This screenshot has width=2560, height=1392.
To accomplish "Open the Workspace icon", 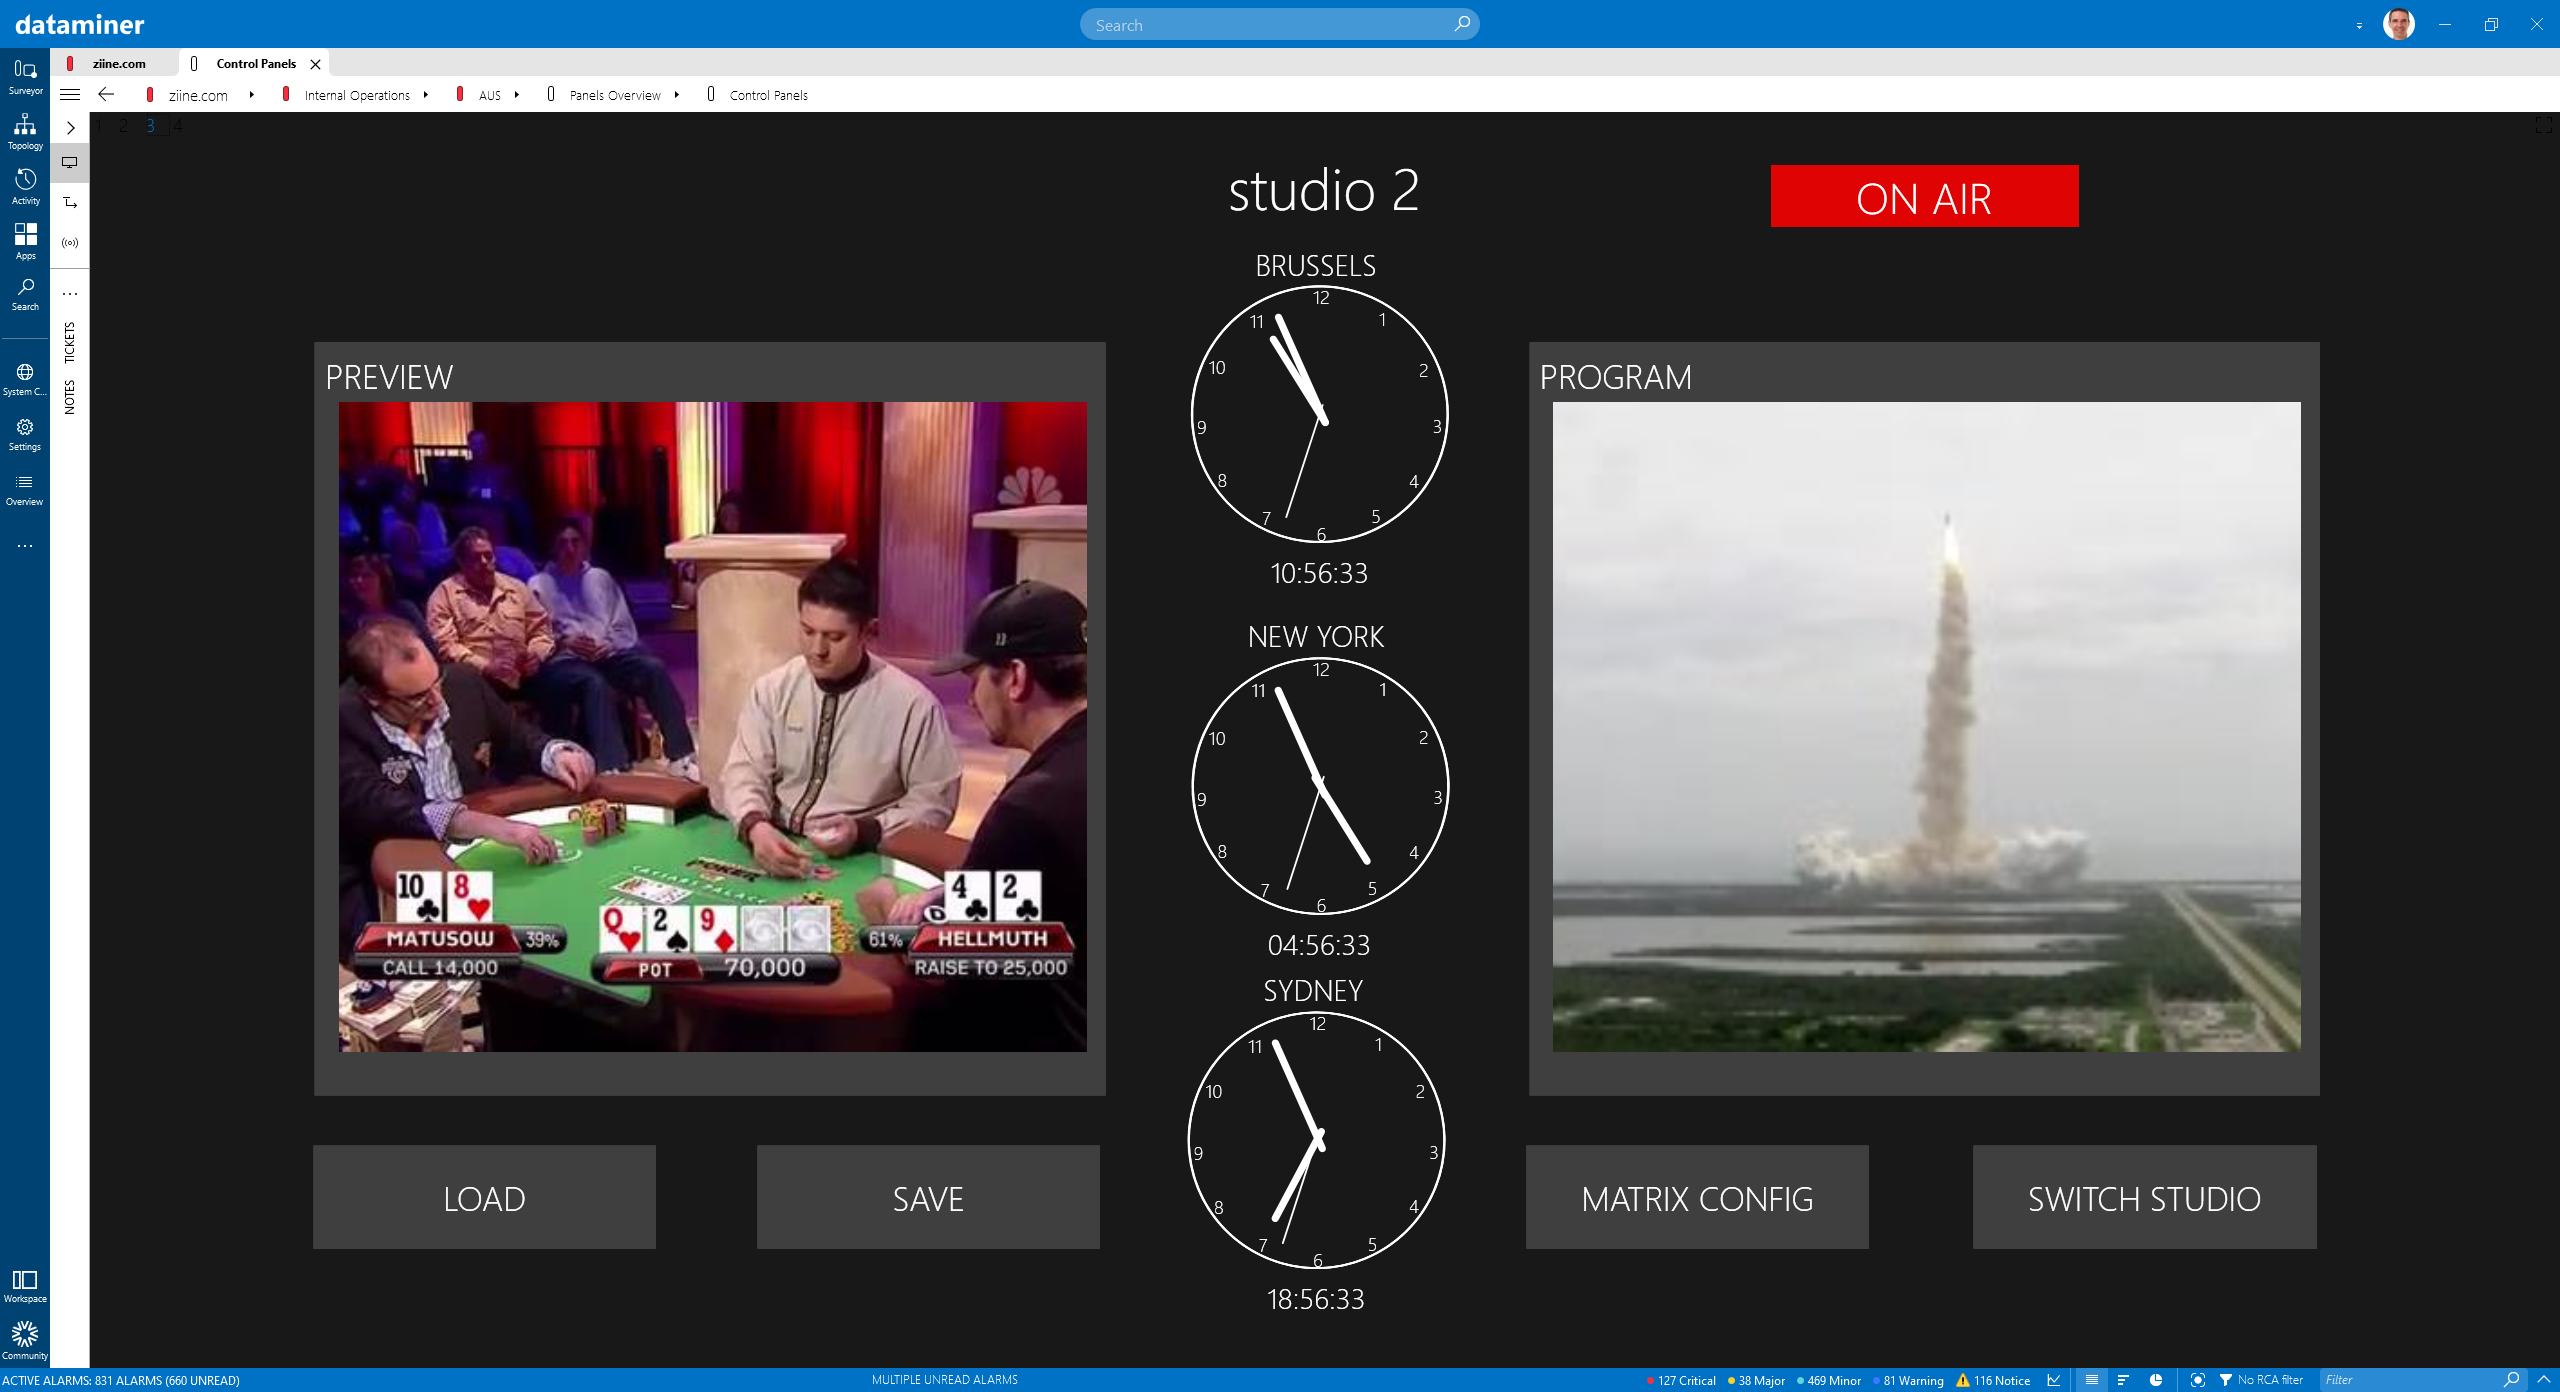I will 25,1285.
